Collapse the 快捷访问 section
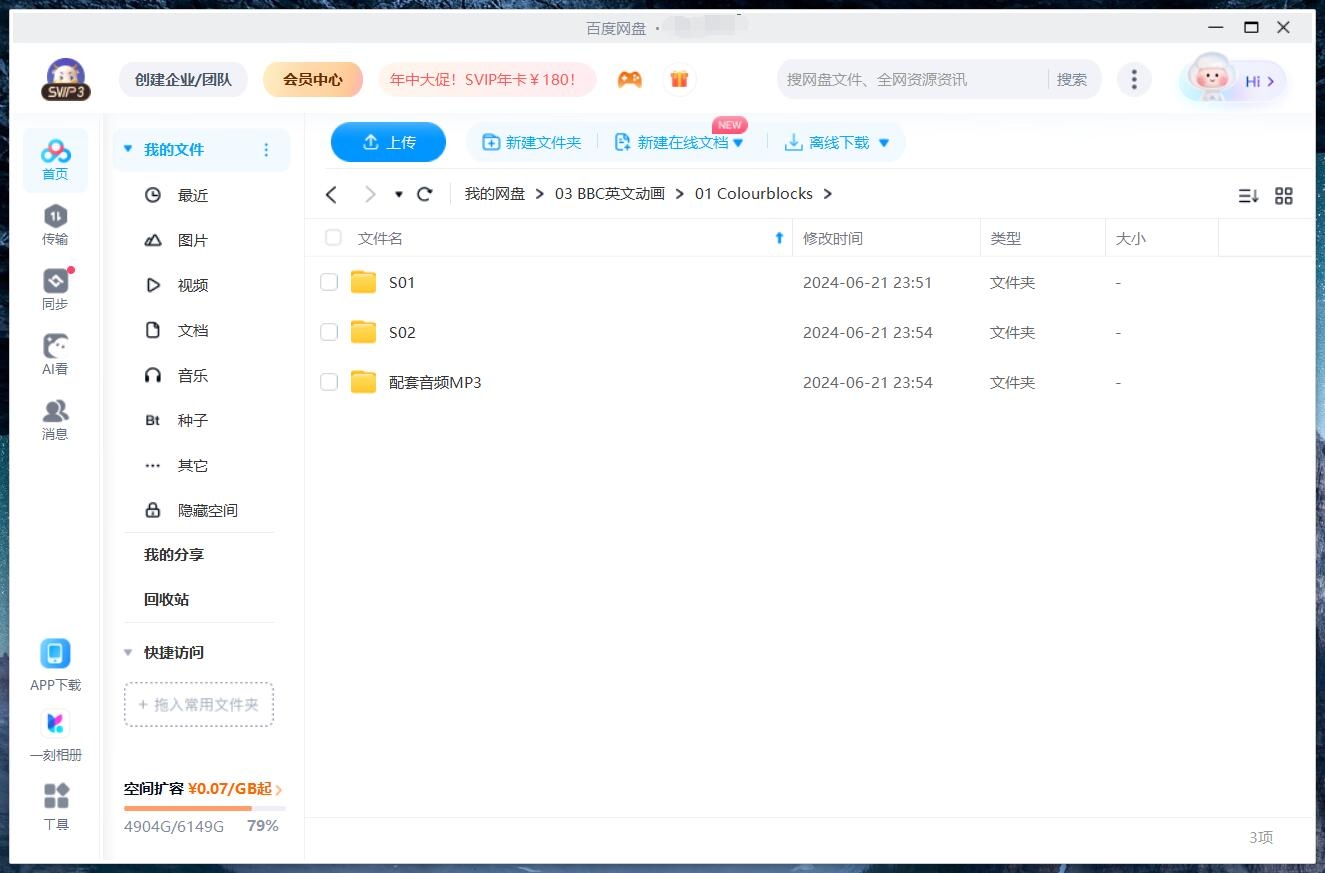Viewport: 1325px width, 873px height. 127,652
